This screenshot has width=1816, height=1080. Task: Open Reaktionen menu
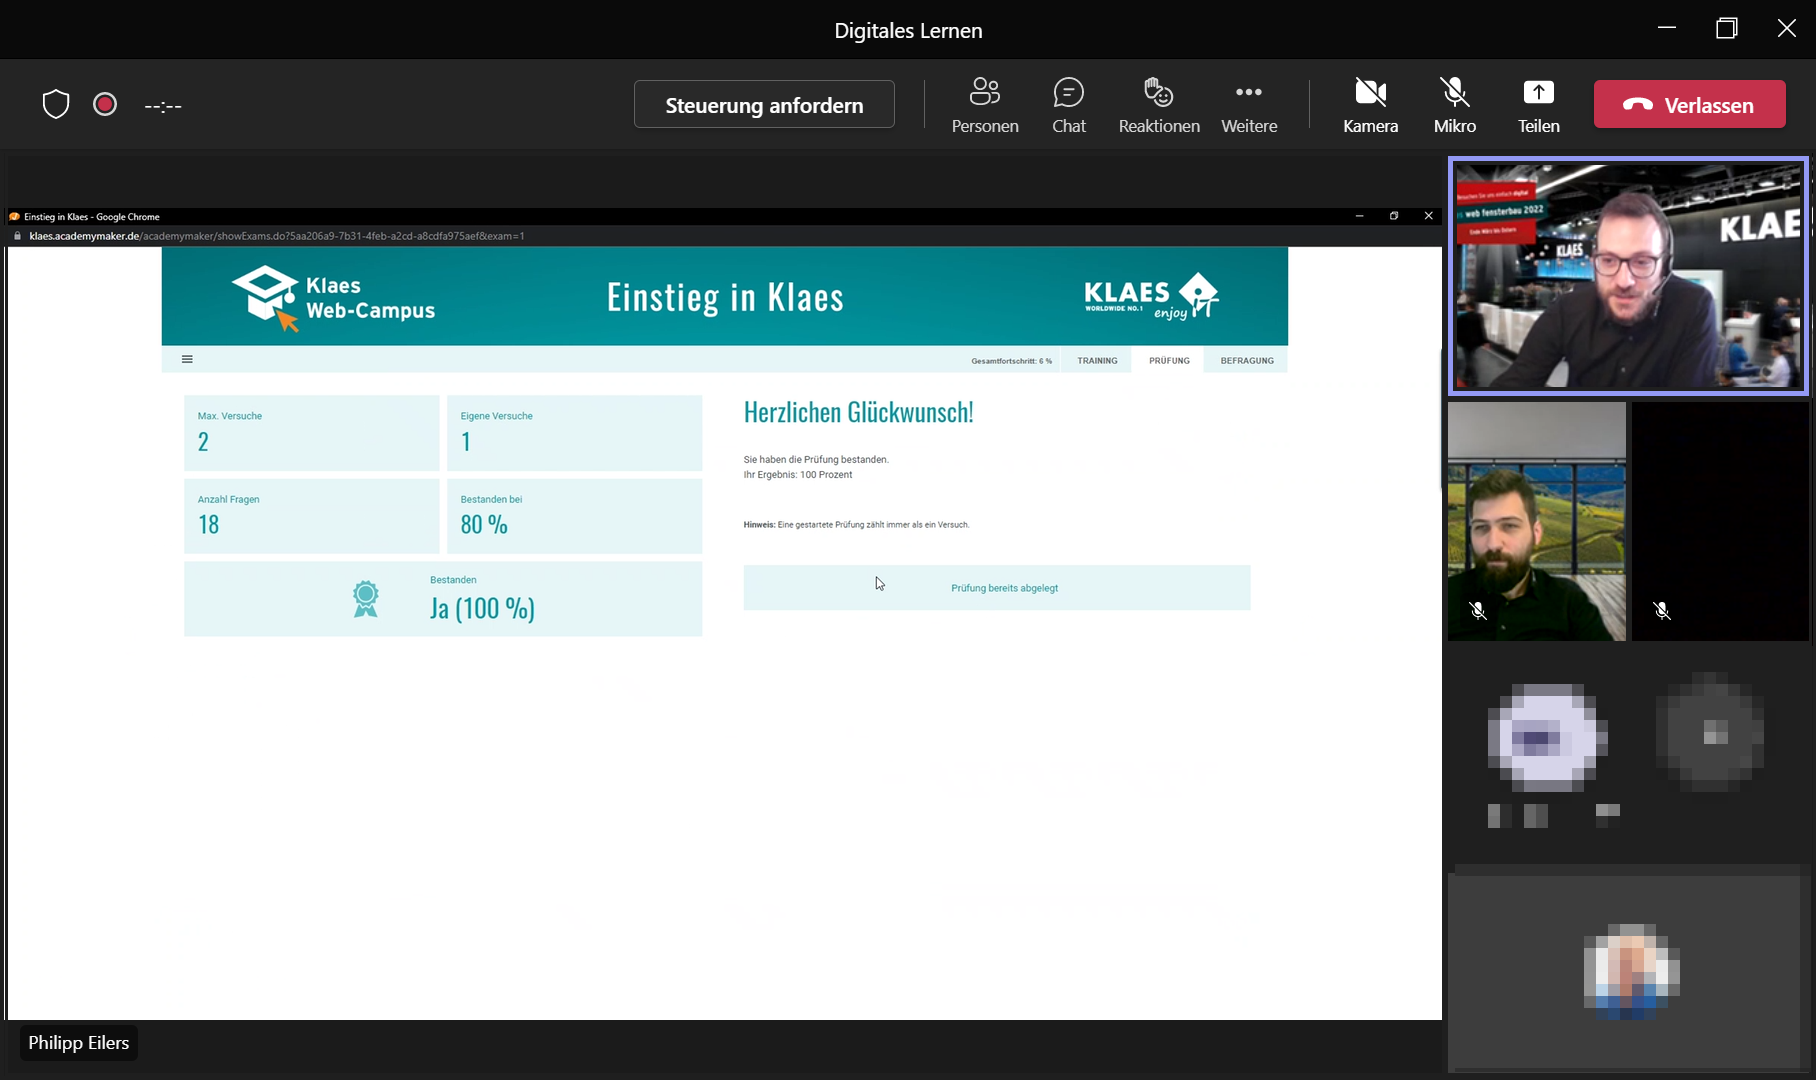(x=1159, y=105)
